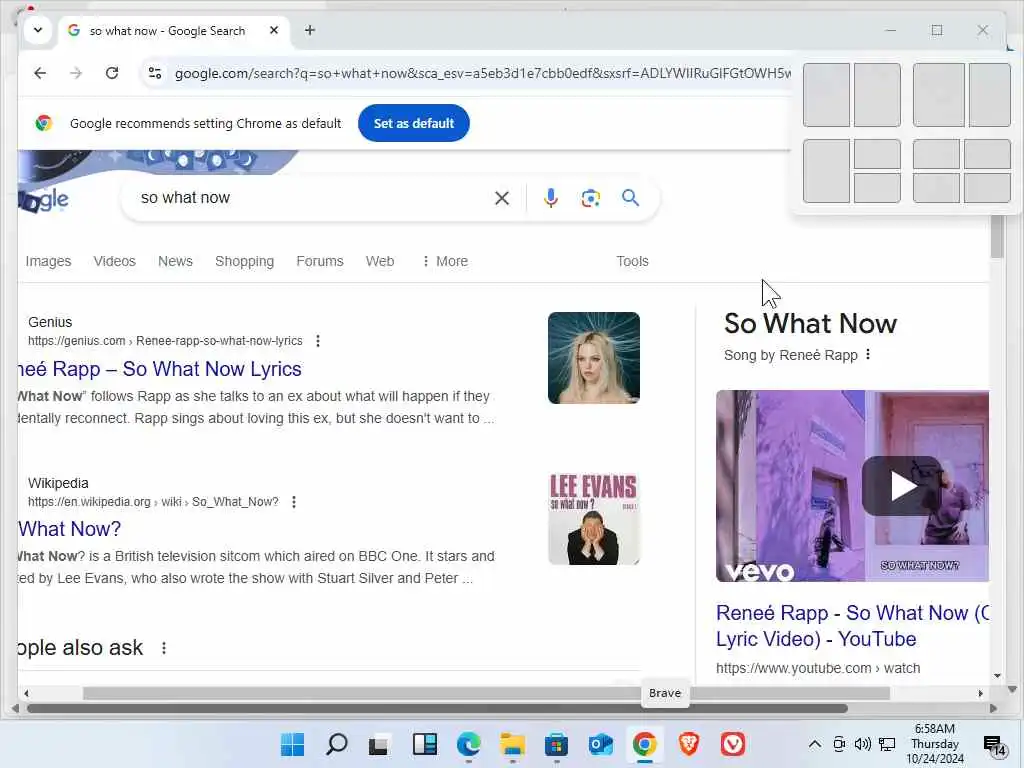
Task: Launch Microsoft Edge from the taskbar
Action: coord(468,744)
